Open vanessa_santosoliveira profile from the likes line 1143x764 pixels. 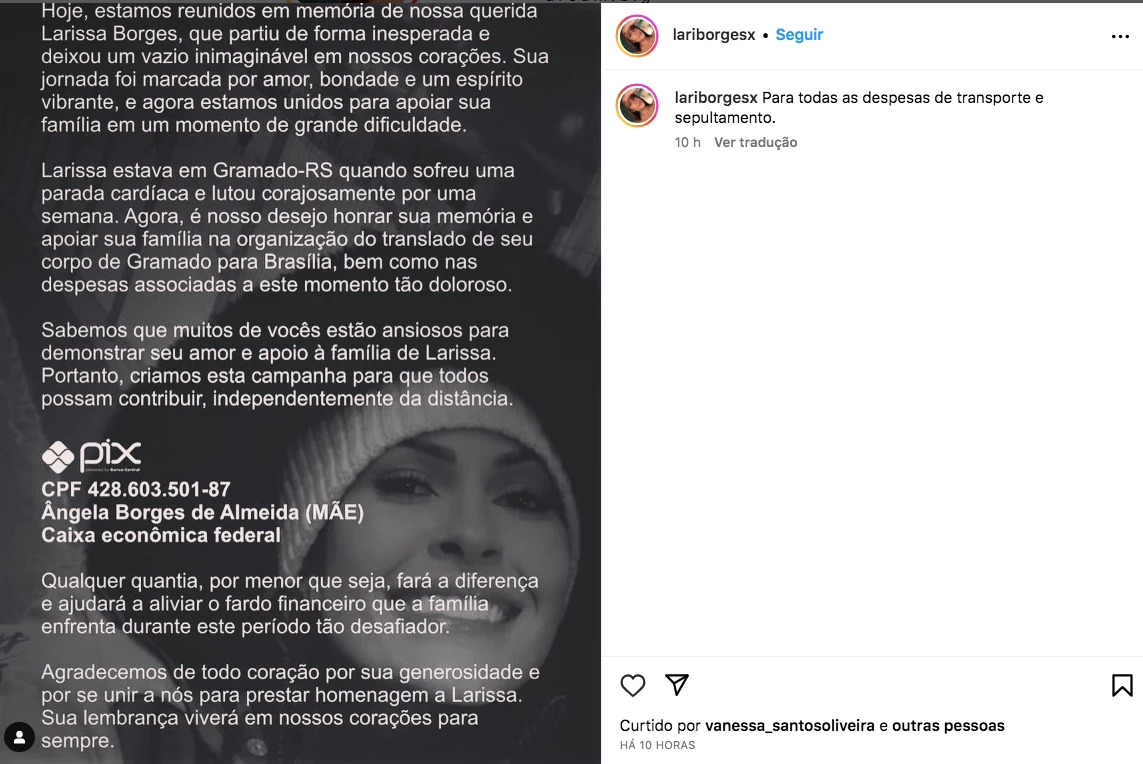[x=789, y=725]
